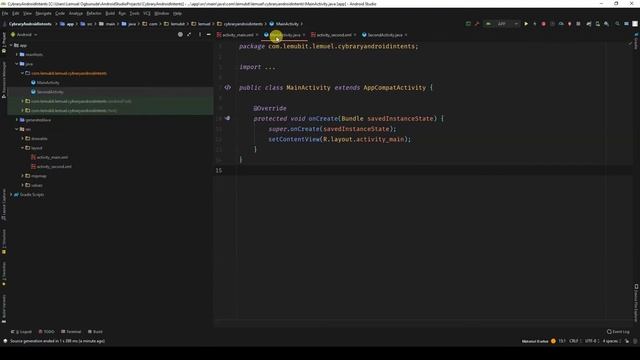Open the Refactor menu
The height and width of the screenshot is (360, 640).
[x=94, y=13]
